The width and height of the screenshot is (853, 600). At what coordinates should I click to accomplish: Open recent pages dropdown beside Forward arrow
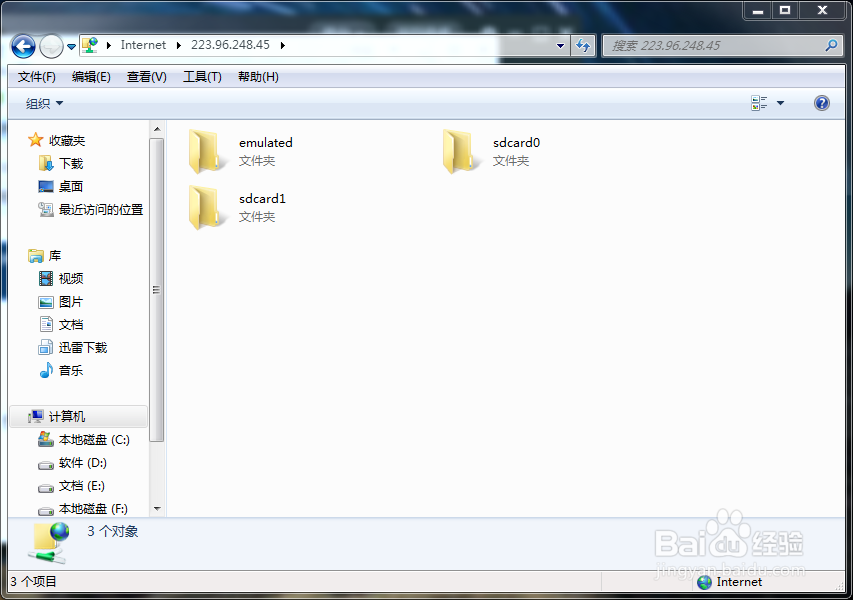[71, 47]
